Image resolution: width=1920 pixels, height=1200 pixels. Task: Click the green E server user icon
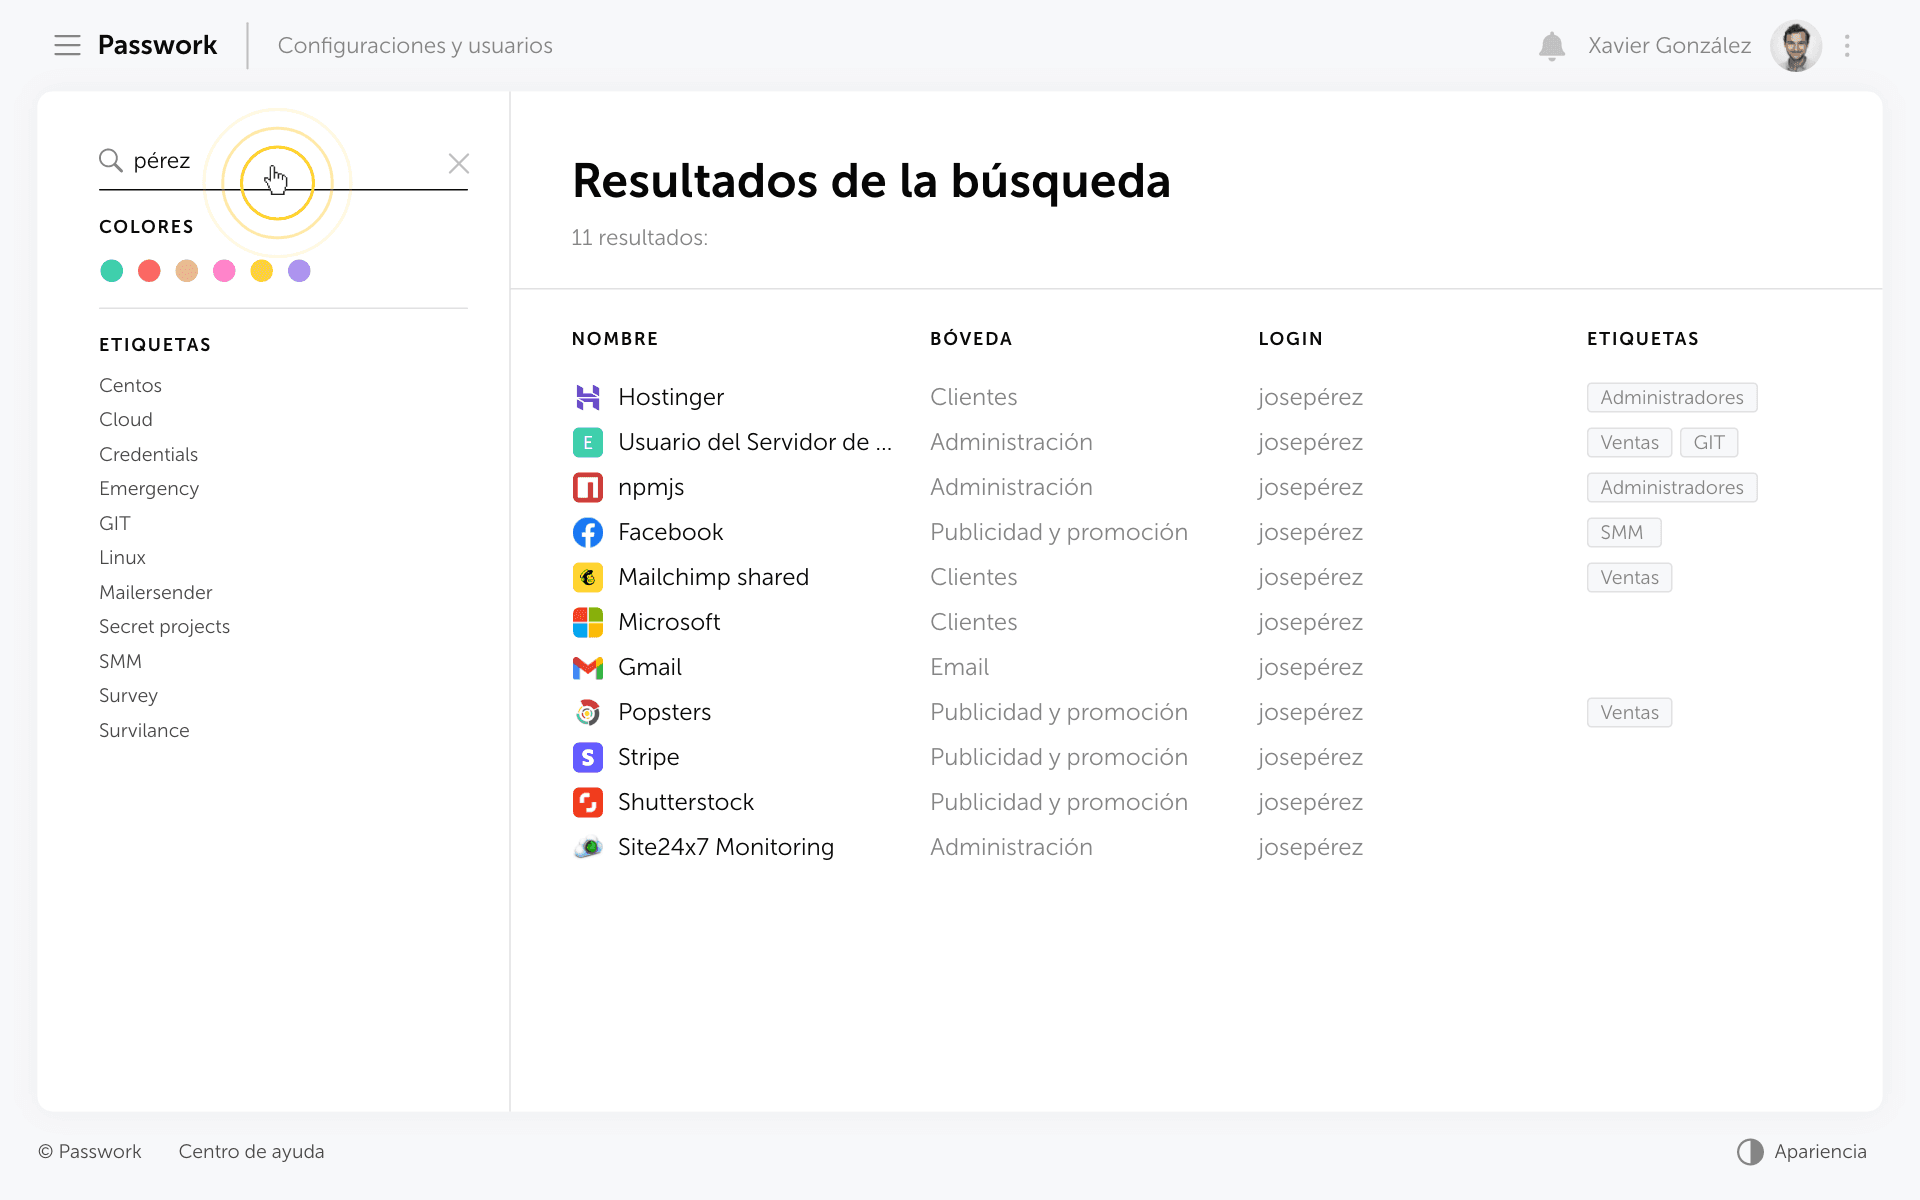coord(588,442)
